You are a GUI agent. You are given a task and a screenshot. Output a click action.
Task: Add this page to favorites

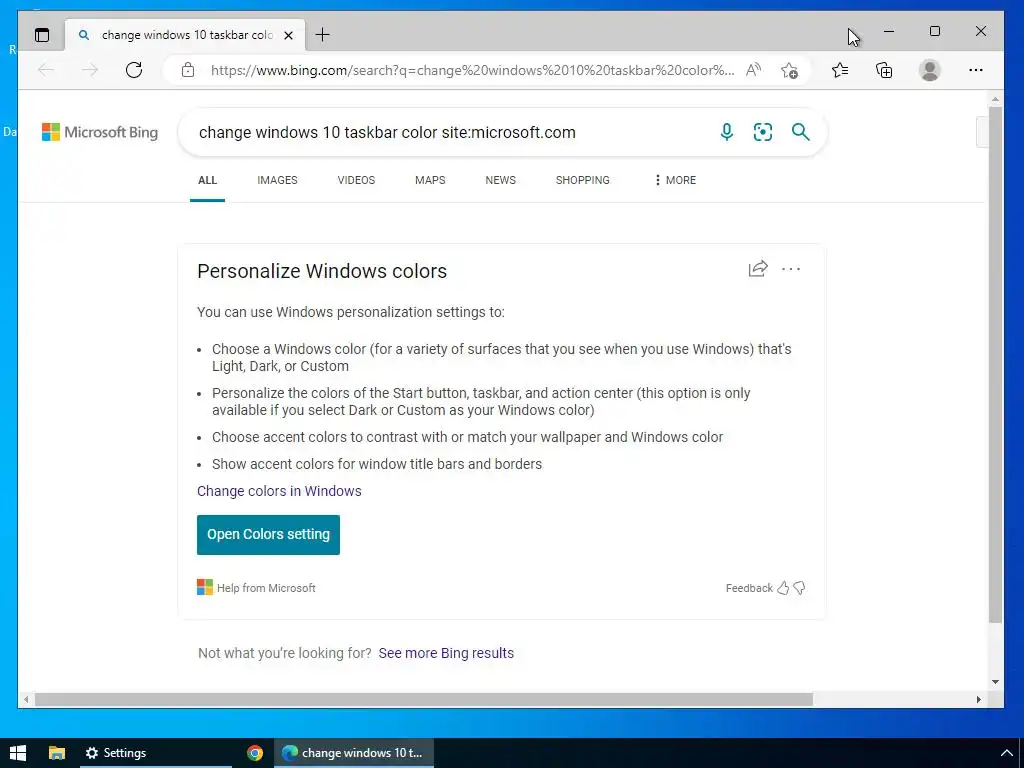(789, 70)
